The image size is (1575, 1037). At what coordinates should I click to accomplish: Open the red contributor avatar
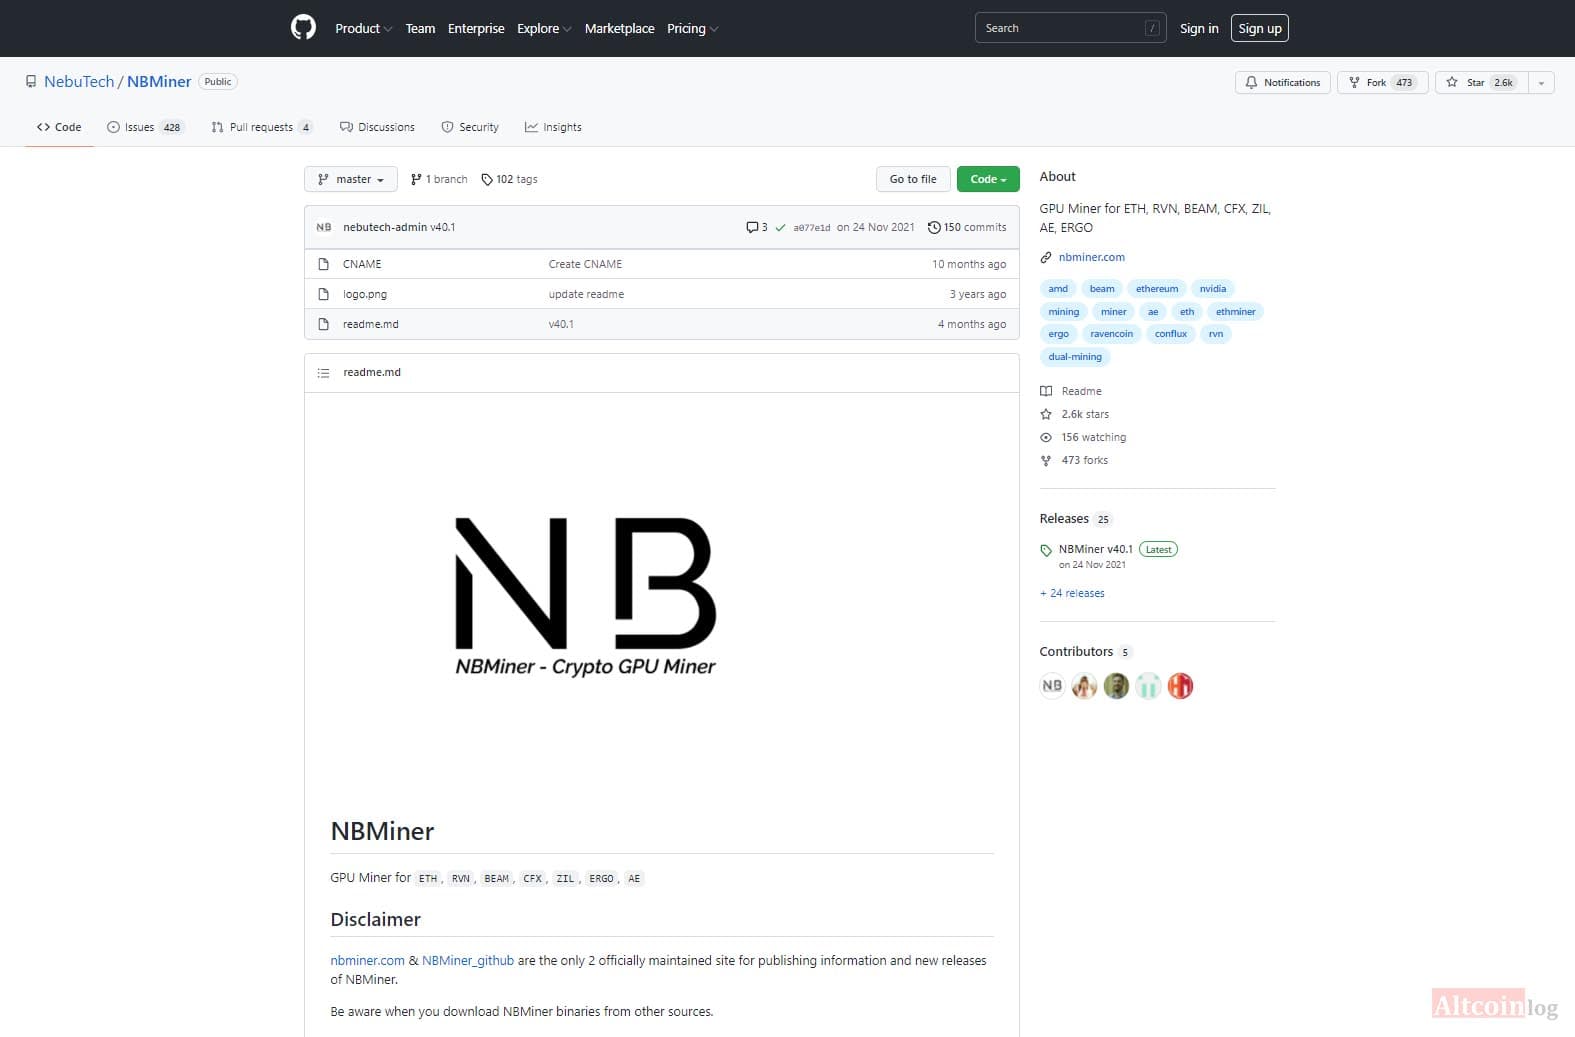point(1180,686)
